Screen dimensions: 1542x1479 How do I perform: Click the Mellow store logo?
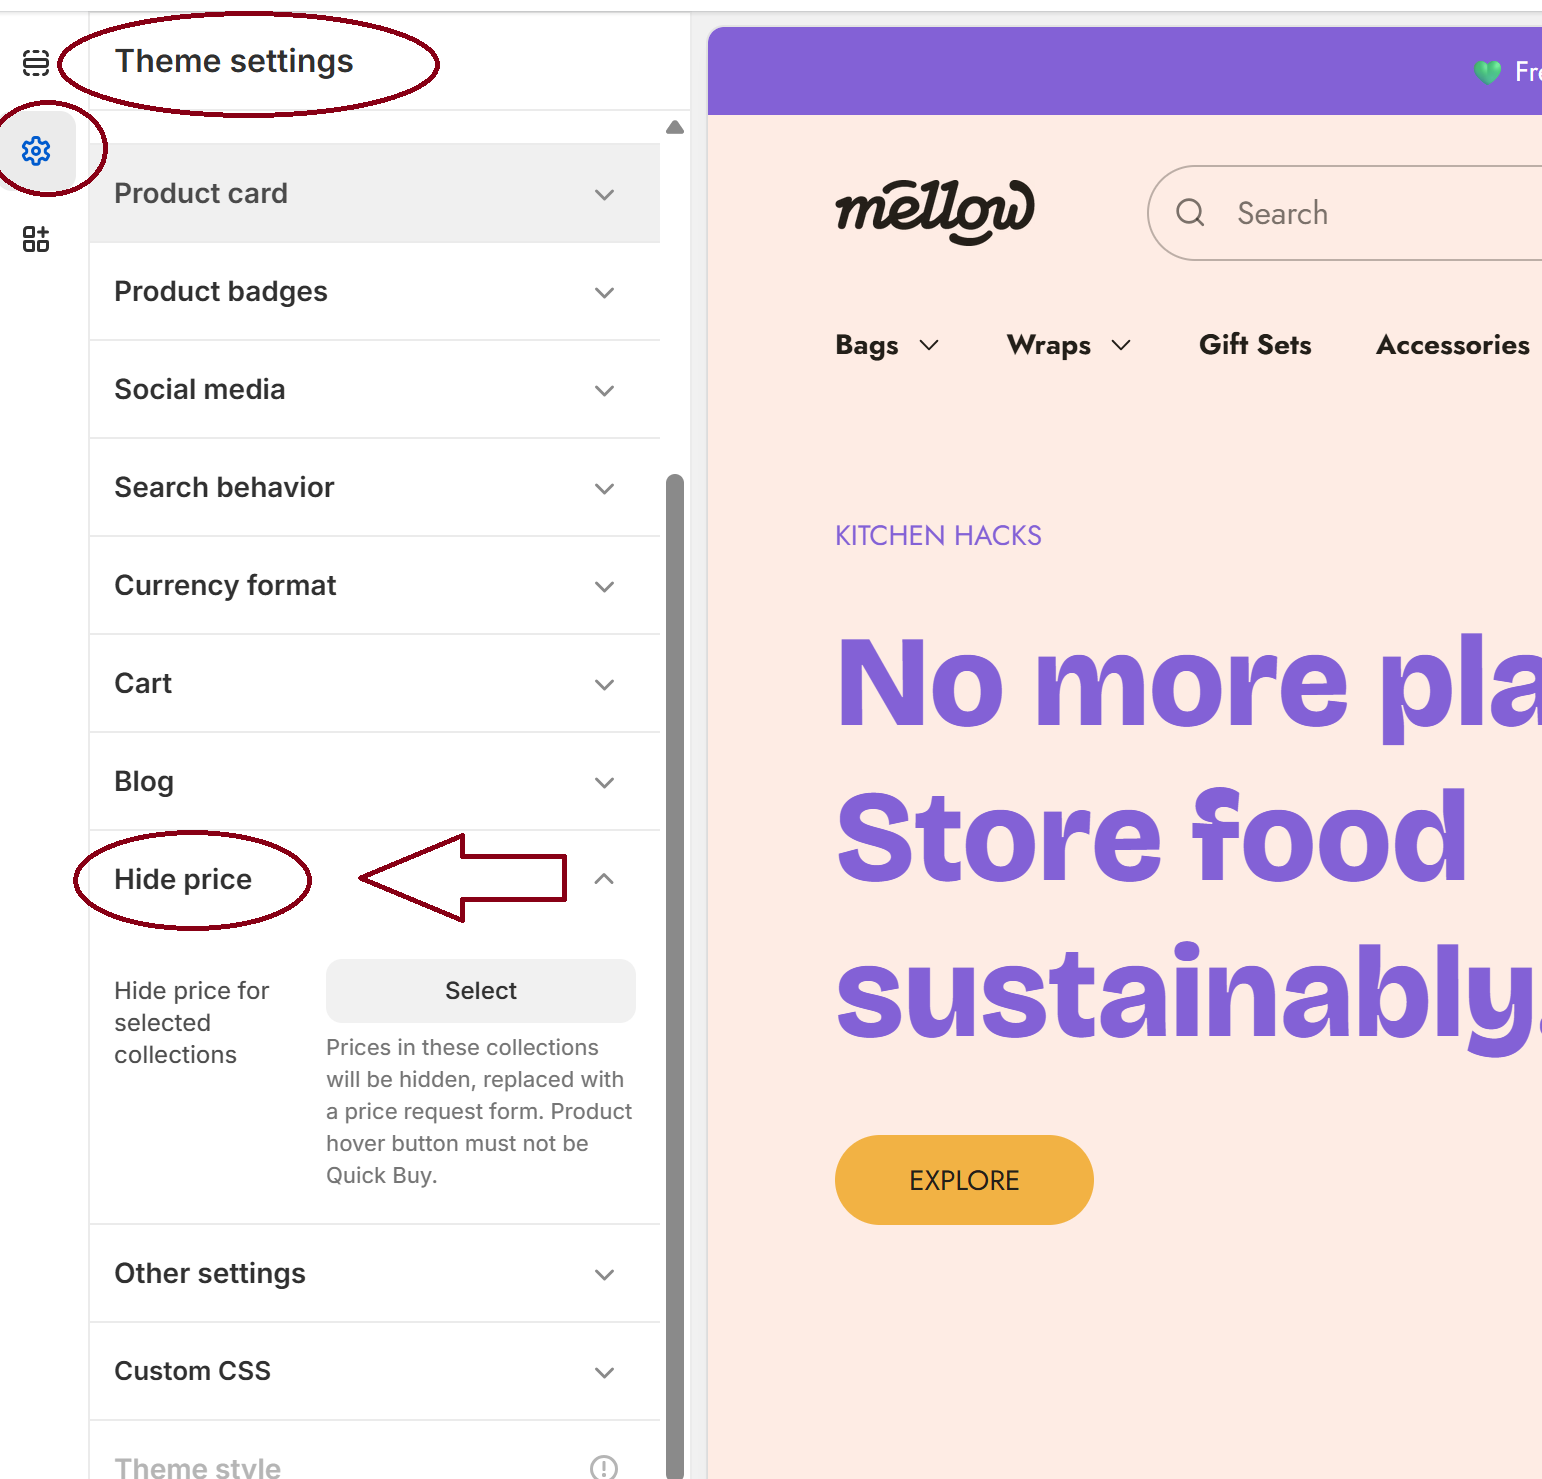pos(935,211)
